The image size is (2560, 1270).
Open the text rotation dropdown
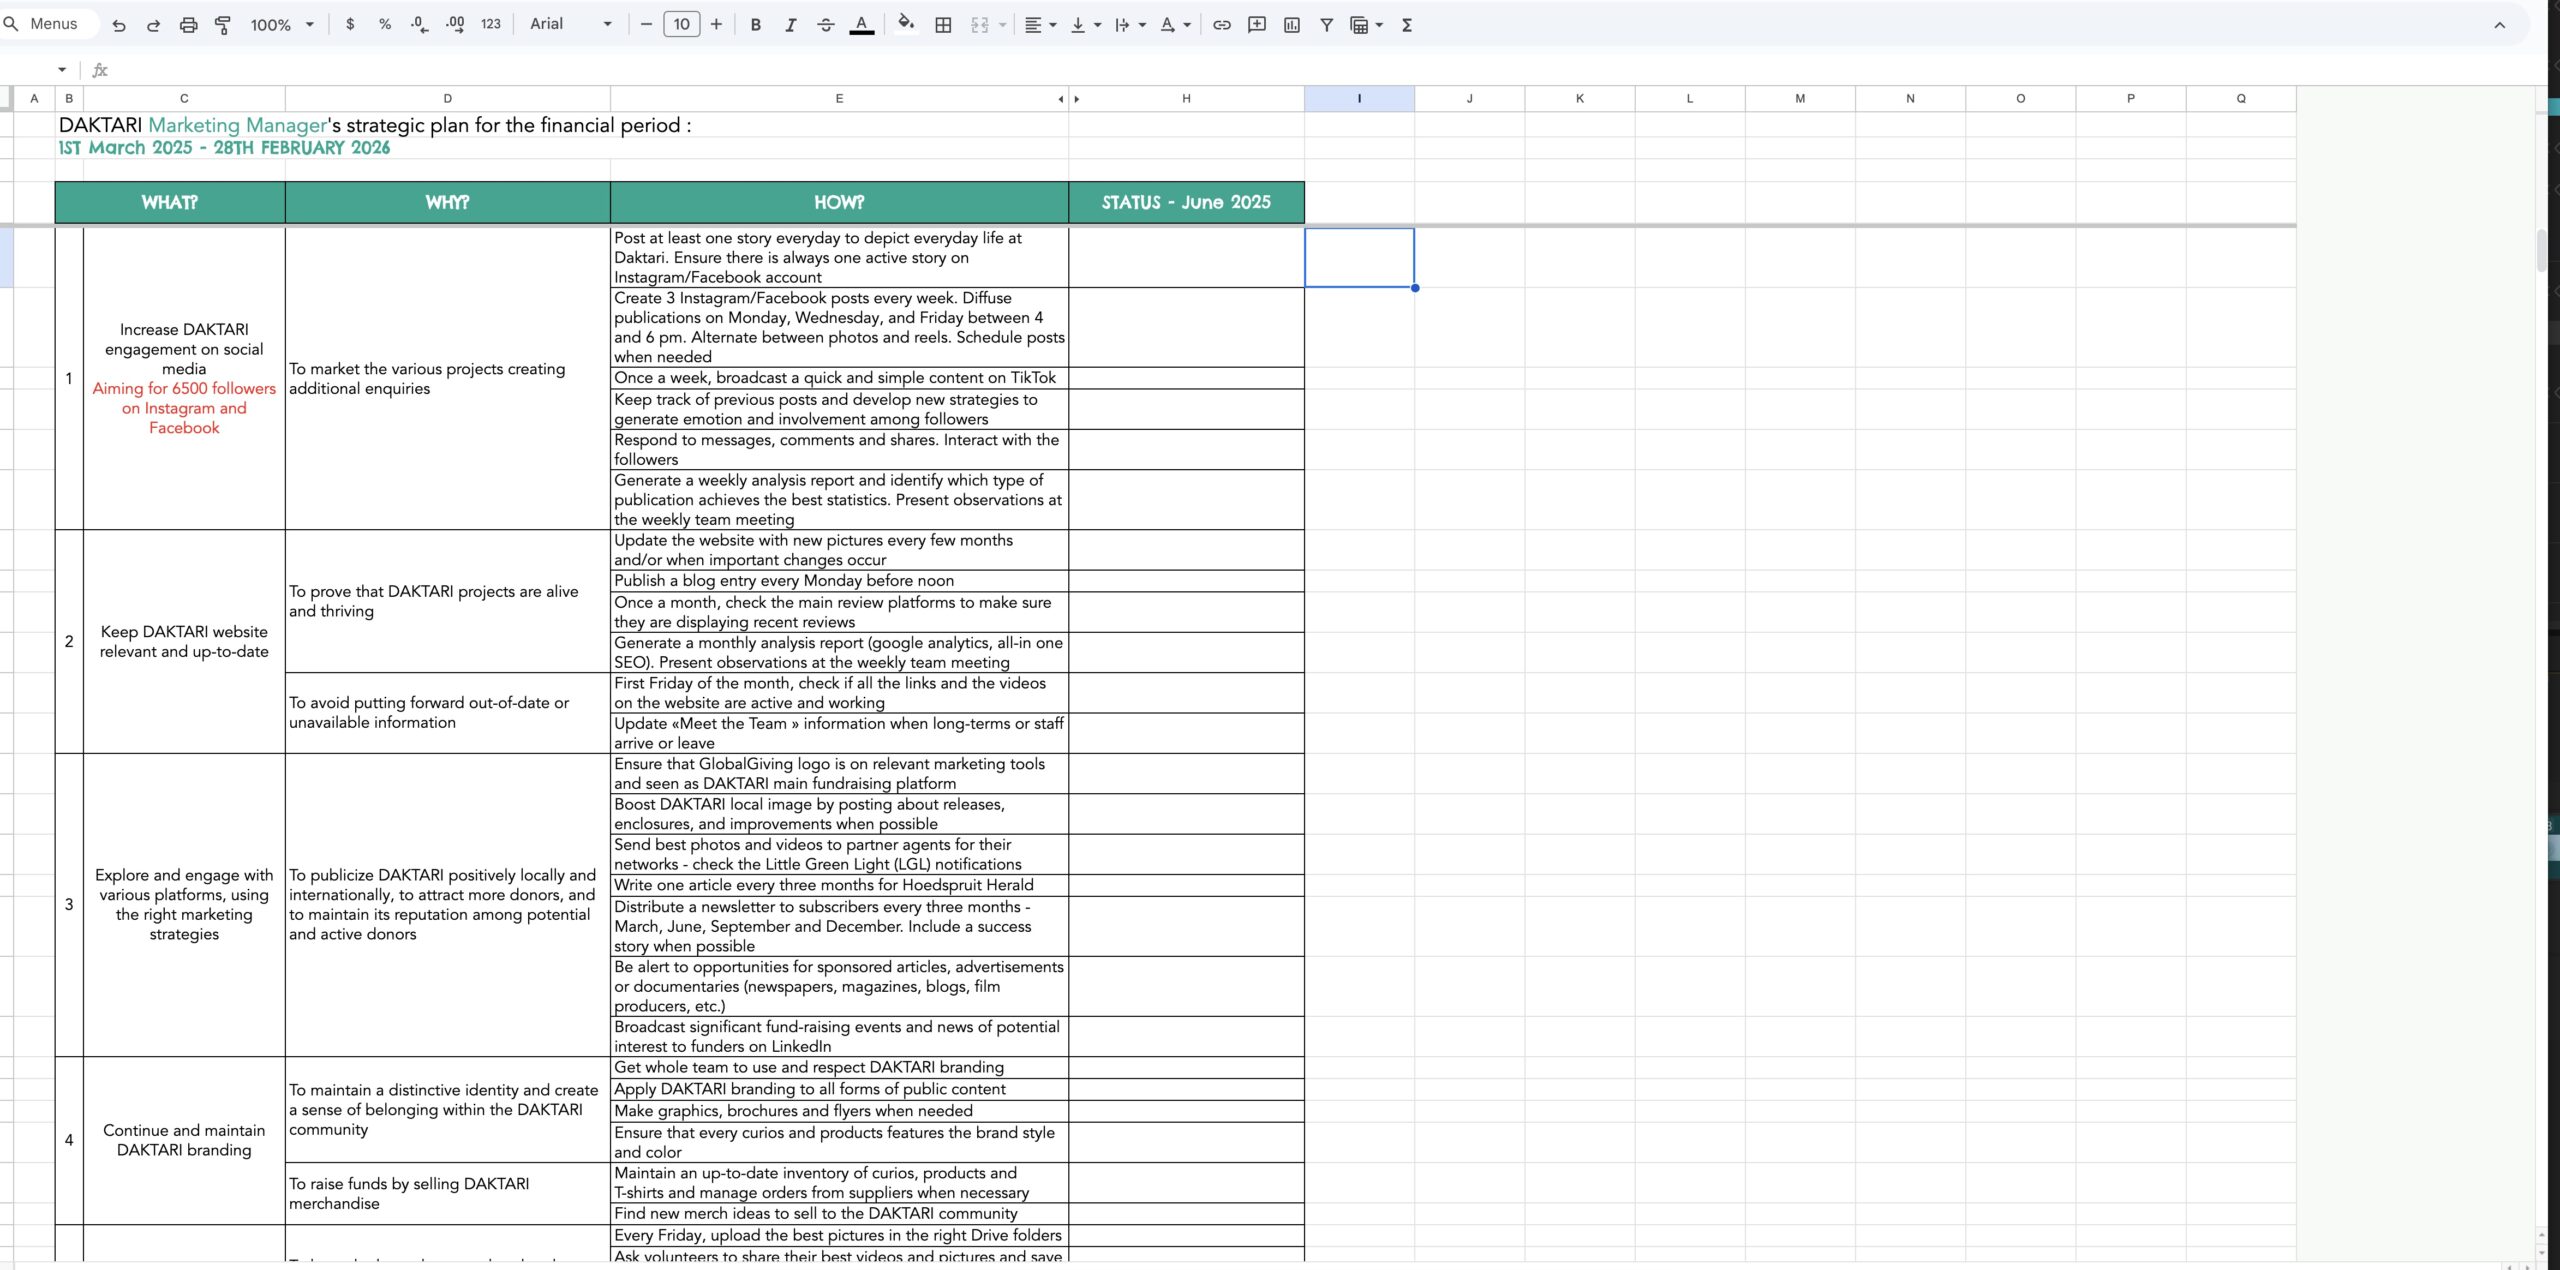click(1175, 25)
